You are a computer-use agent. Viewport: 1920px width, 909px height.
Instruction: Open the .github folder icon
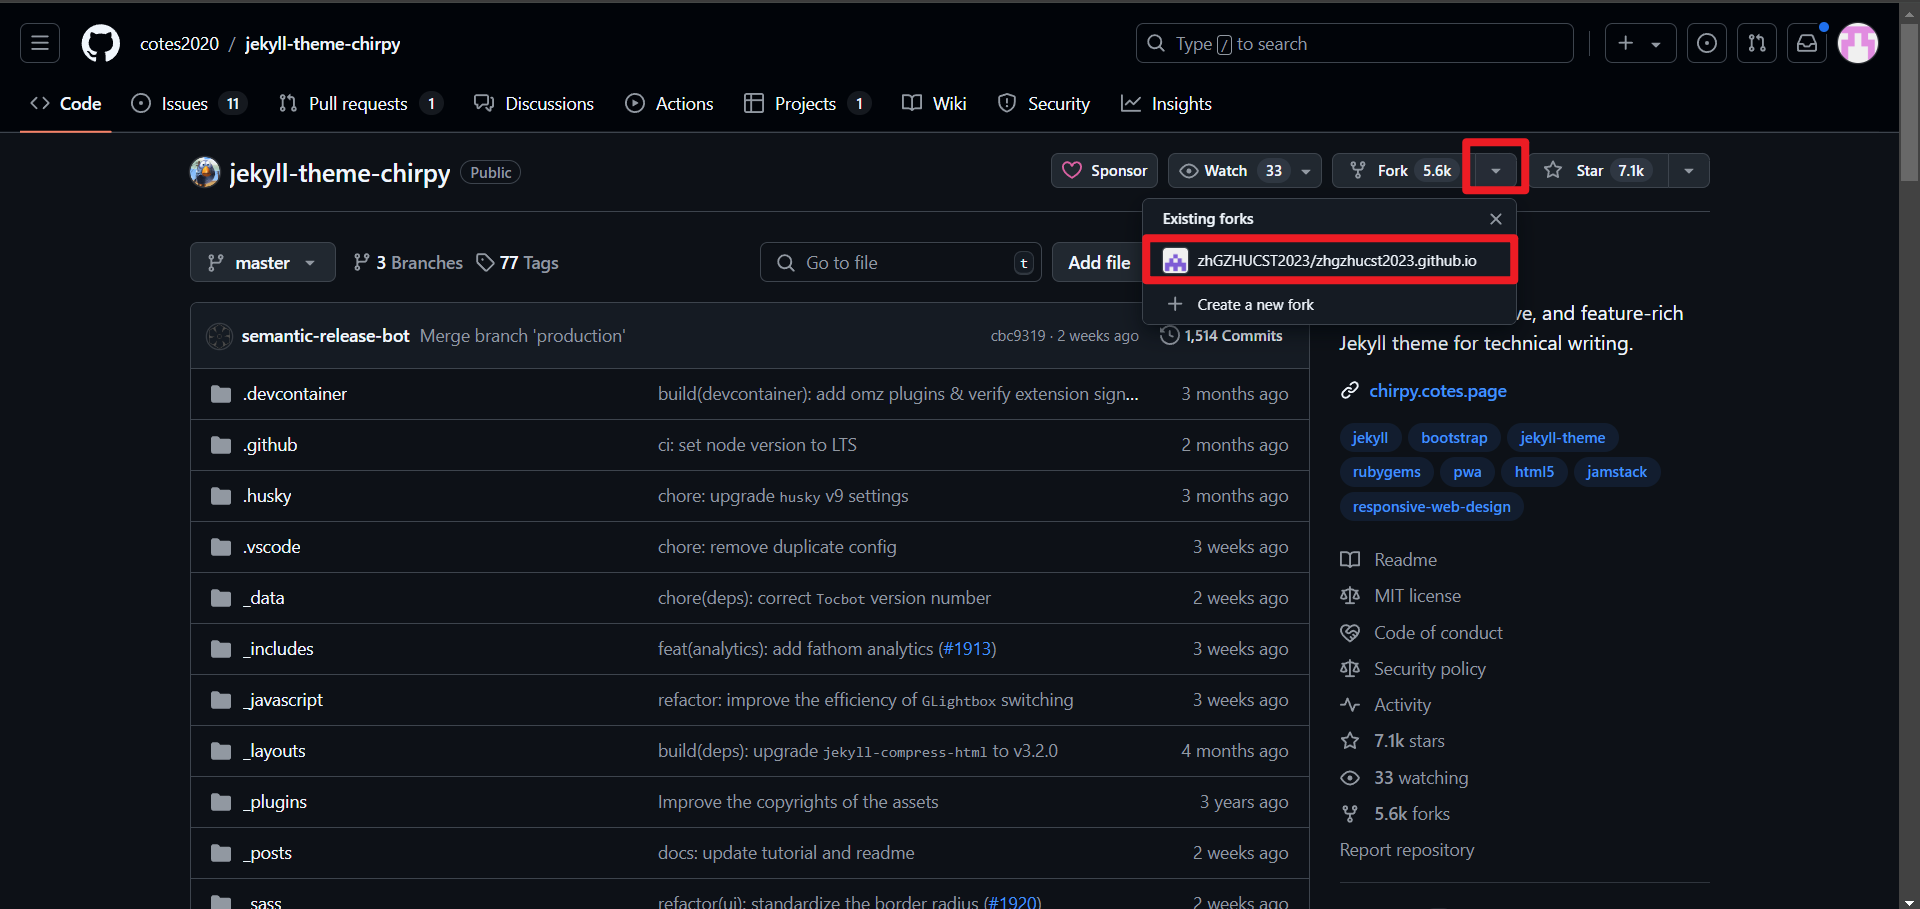221,445
